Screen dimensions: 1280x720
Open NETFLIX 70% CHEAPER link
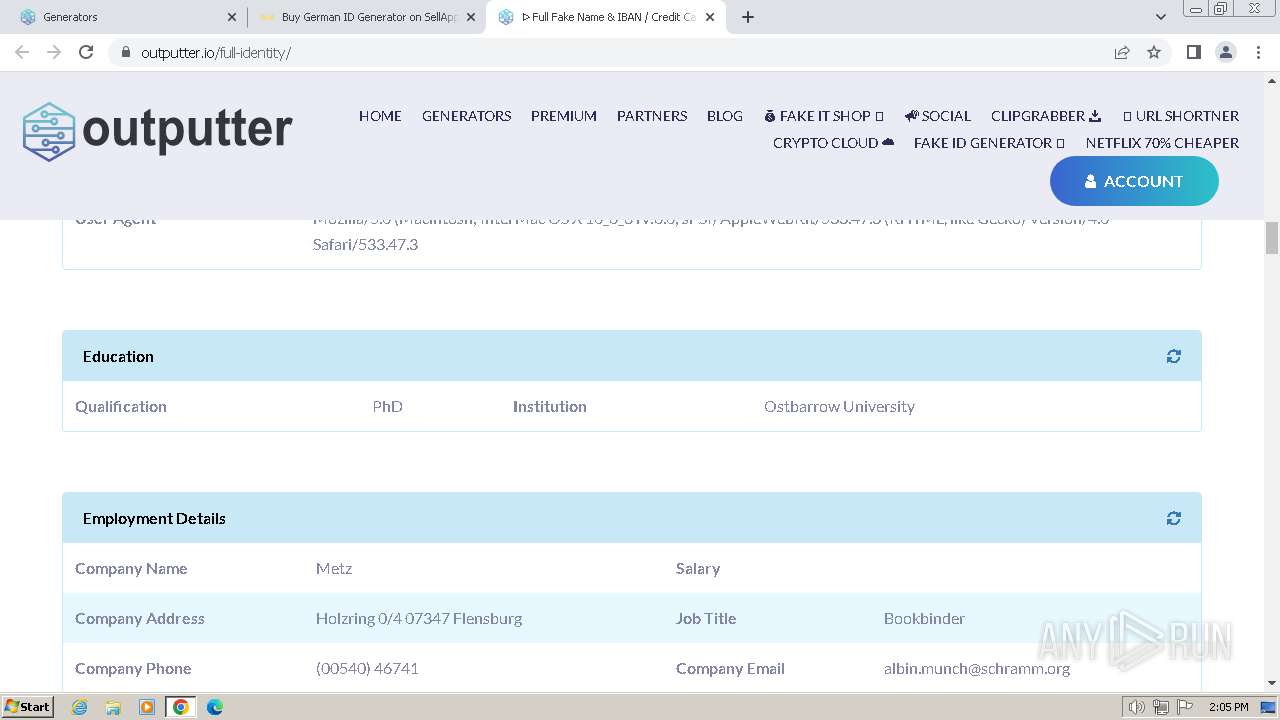click(x=1162, y=143)
